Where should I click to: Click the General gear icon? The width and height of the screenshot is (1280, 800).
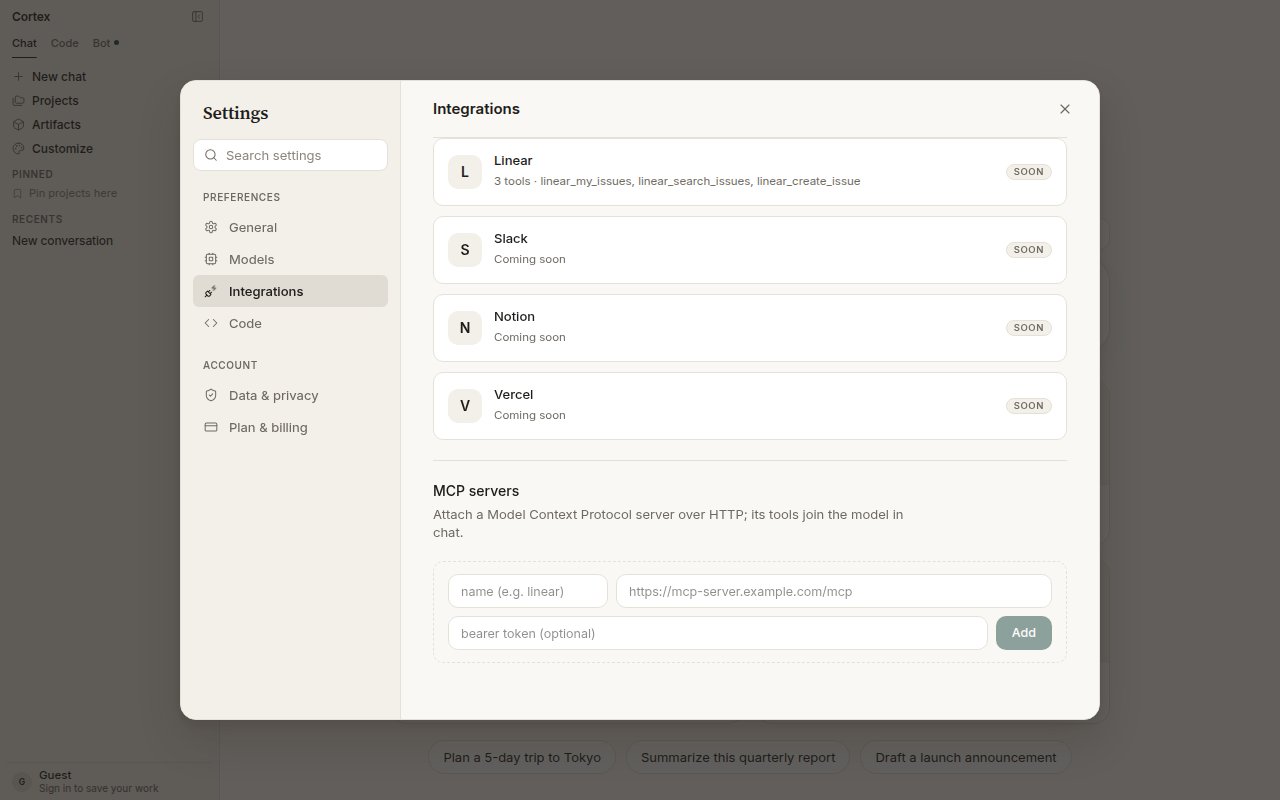[211, 227]
